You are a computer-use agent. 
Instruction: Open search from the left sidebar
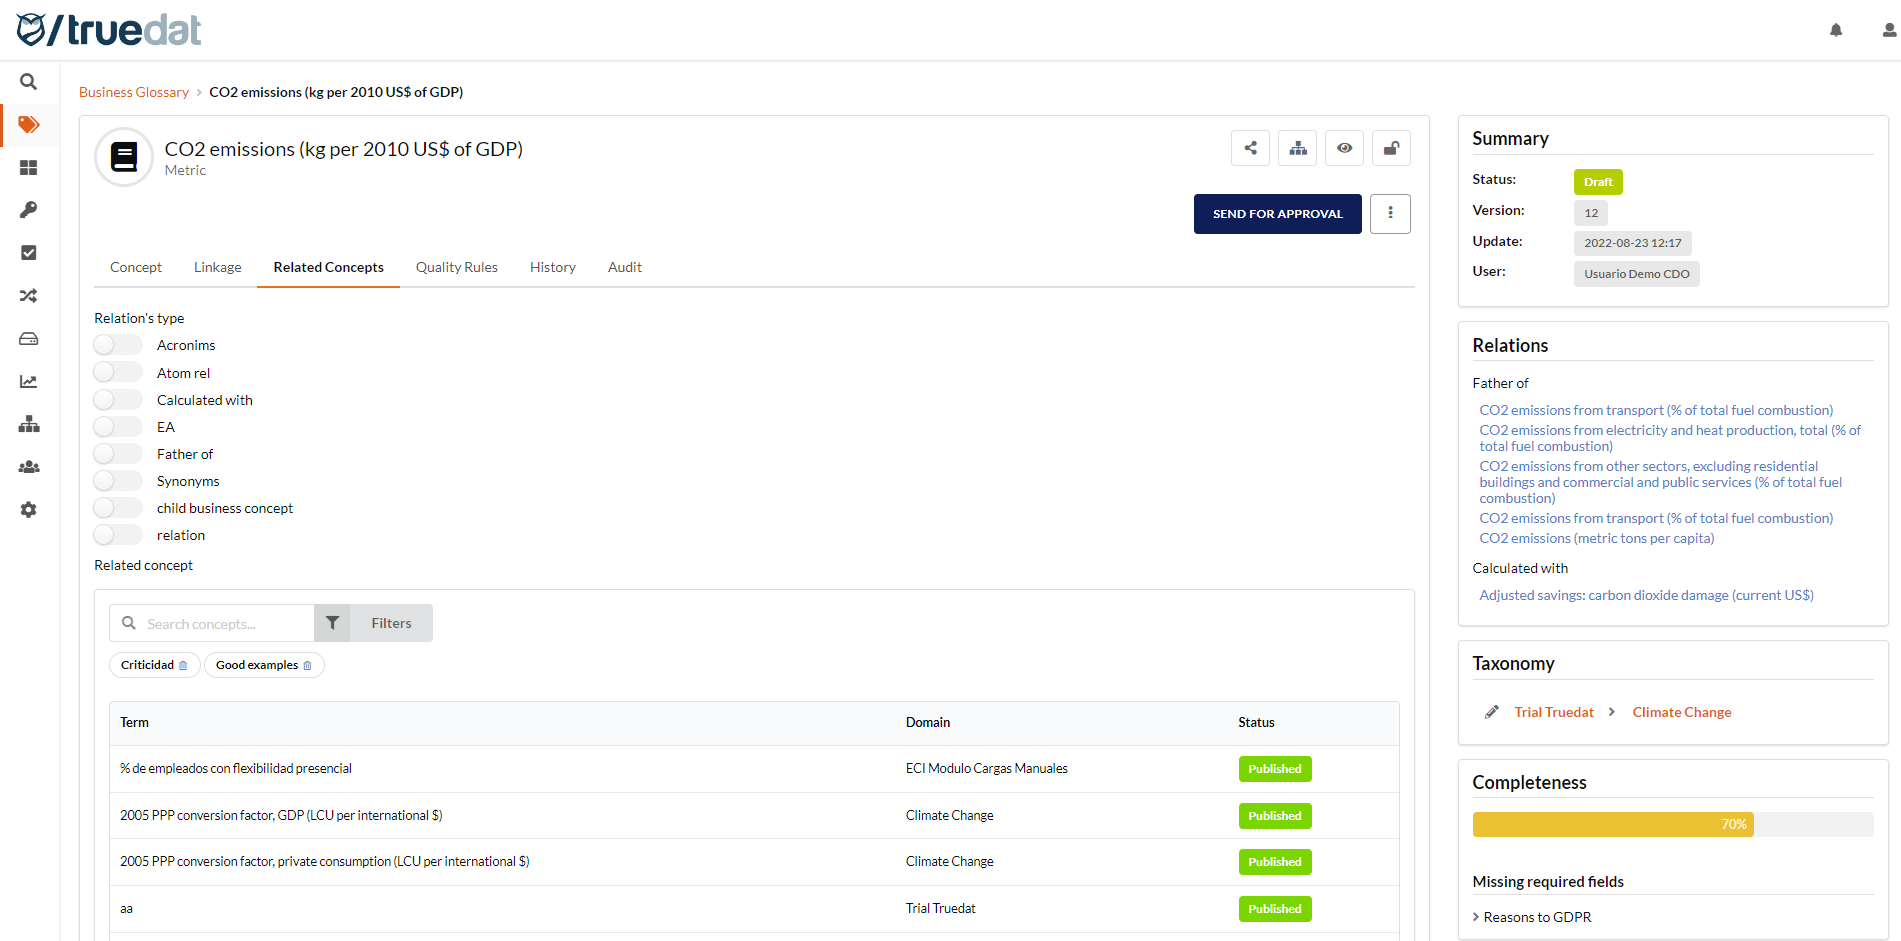(28, 82)
